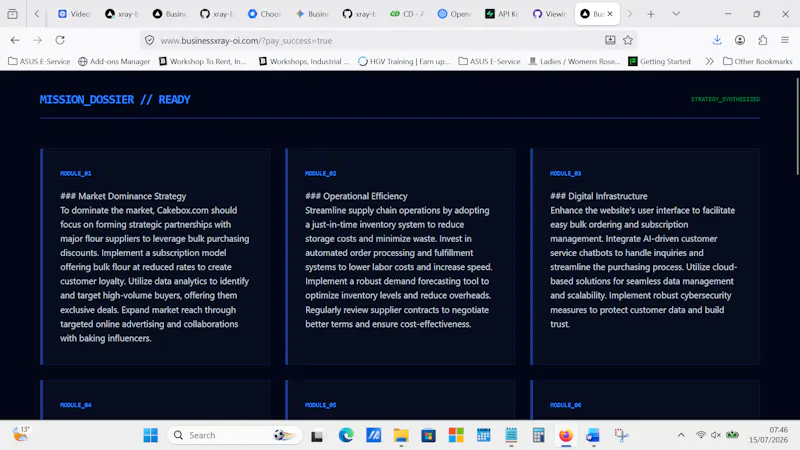Image resolution: width=800 pixels, height=450 pixels.
Task: Open the first ASUS E-Service bookmark folder
Action: coord(39,61)
